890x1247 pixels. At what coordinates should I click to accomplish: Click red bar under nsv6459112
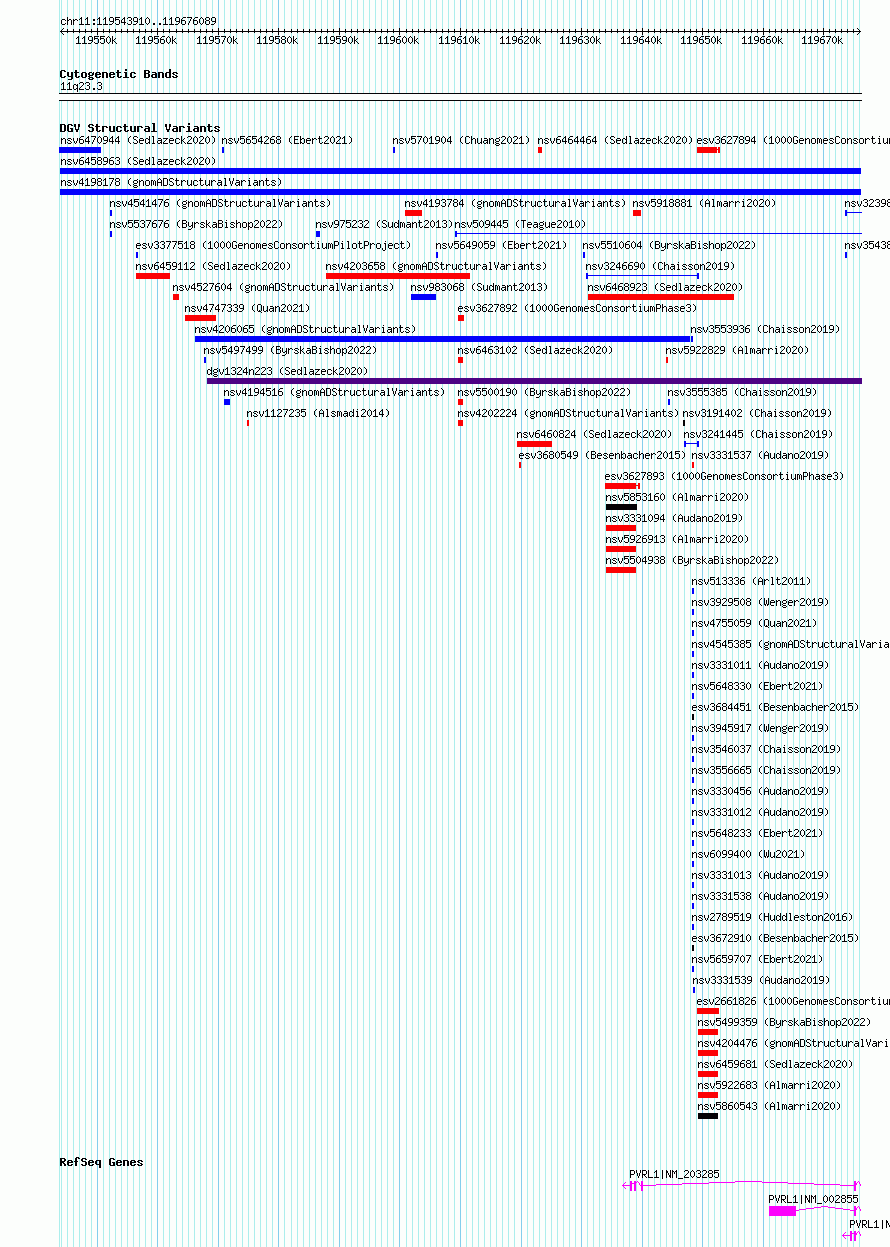tap(153, 276)
